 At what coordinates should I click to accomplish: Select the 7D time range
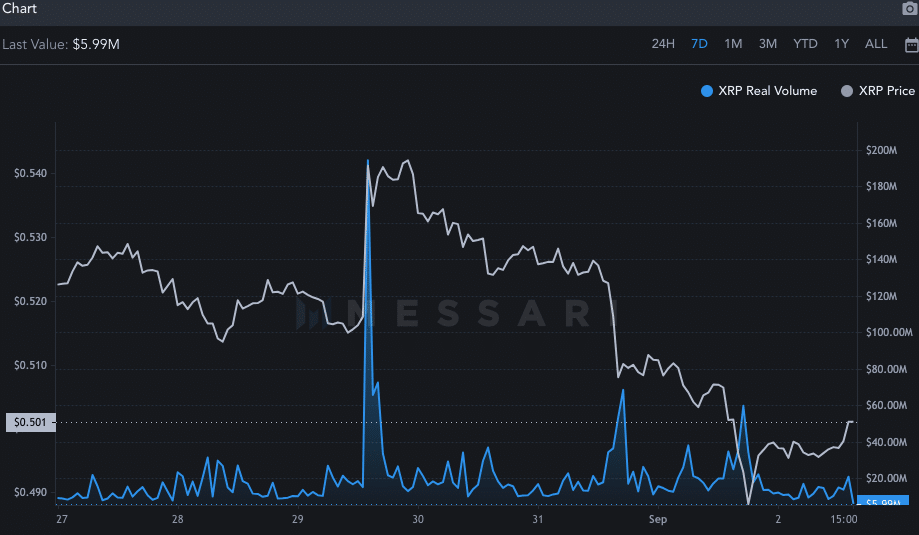699,44
